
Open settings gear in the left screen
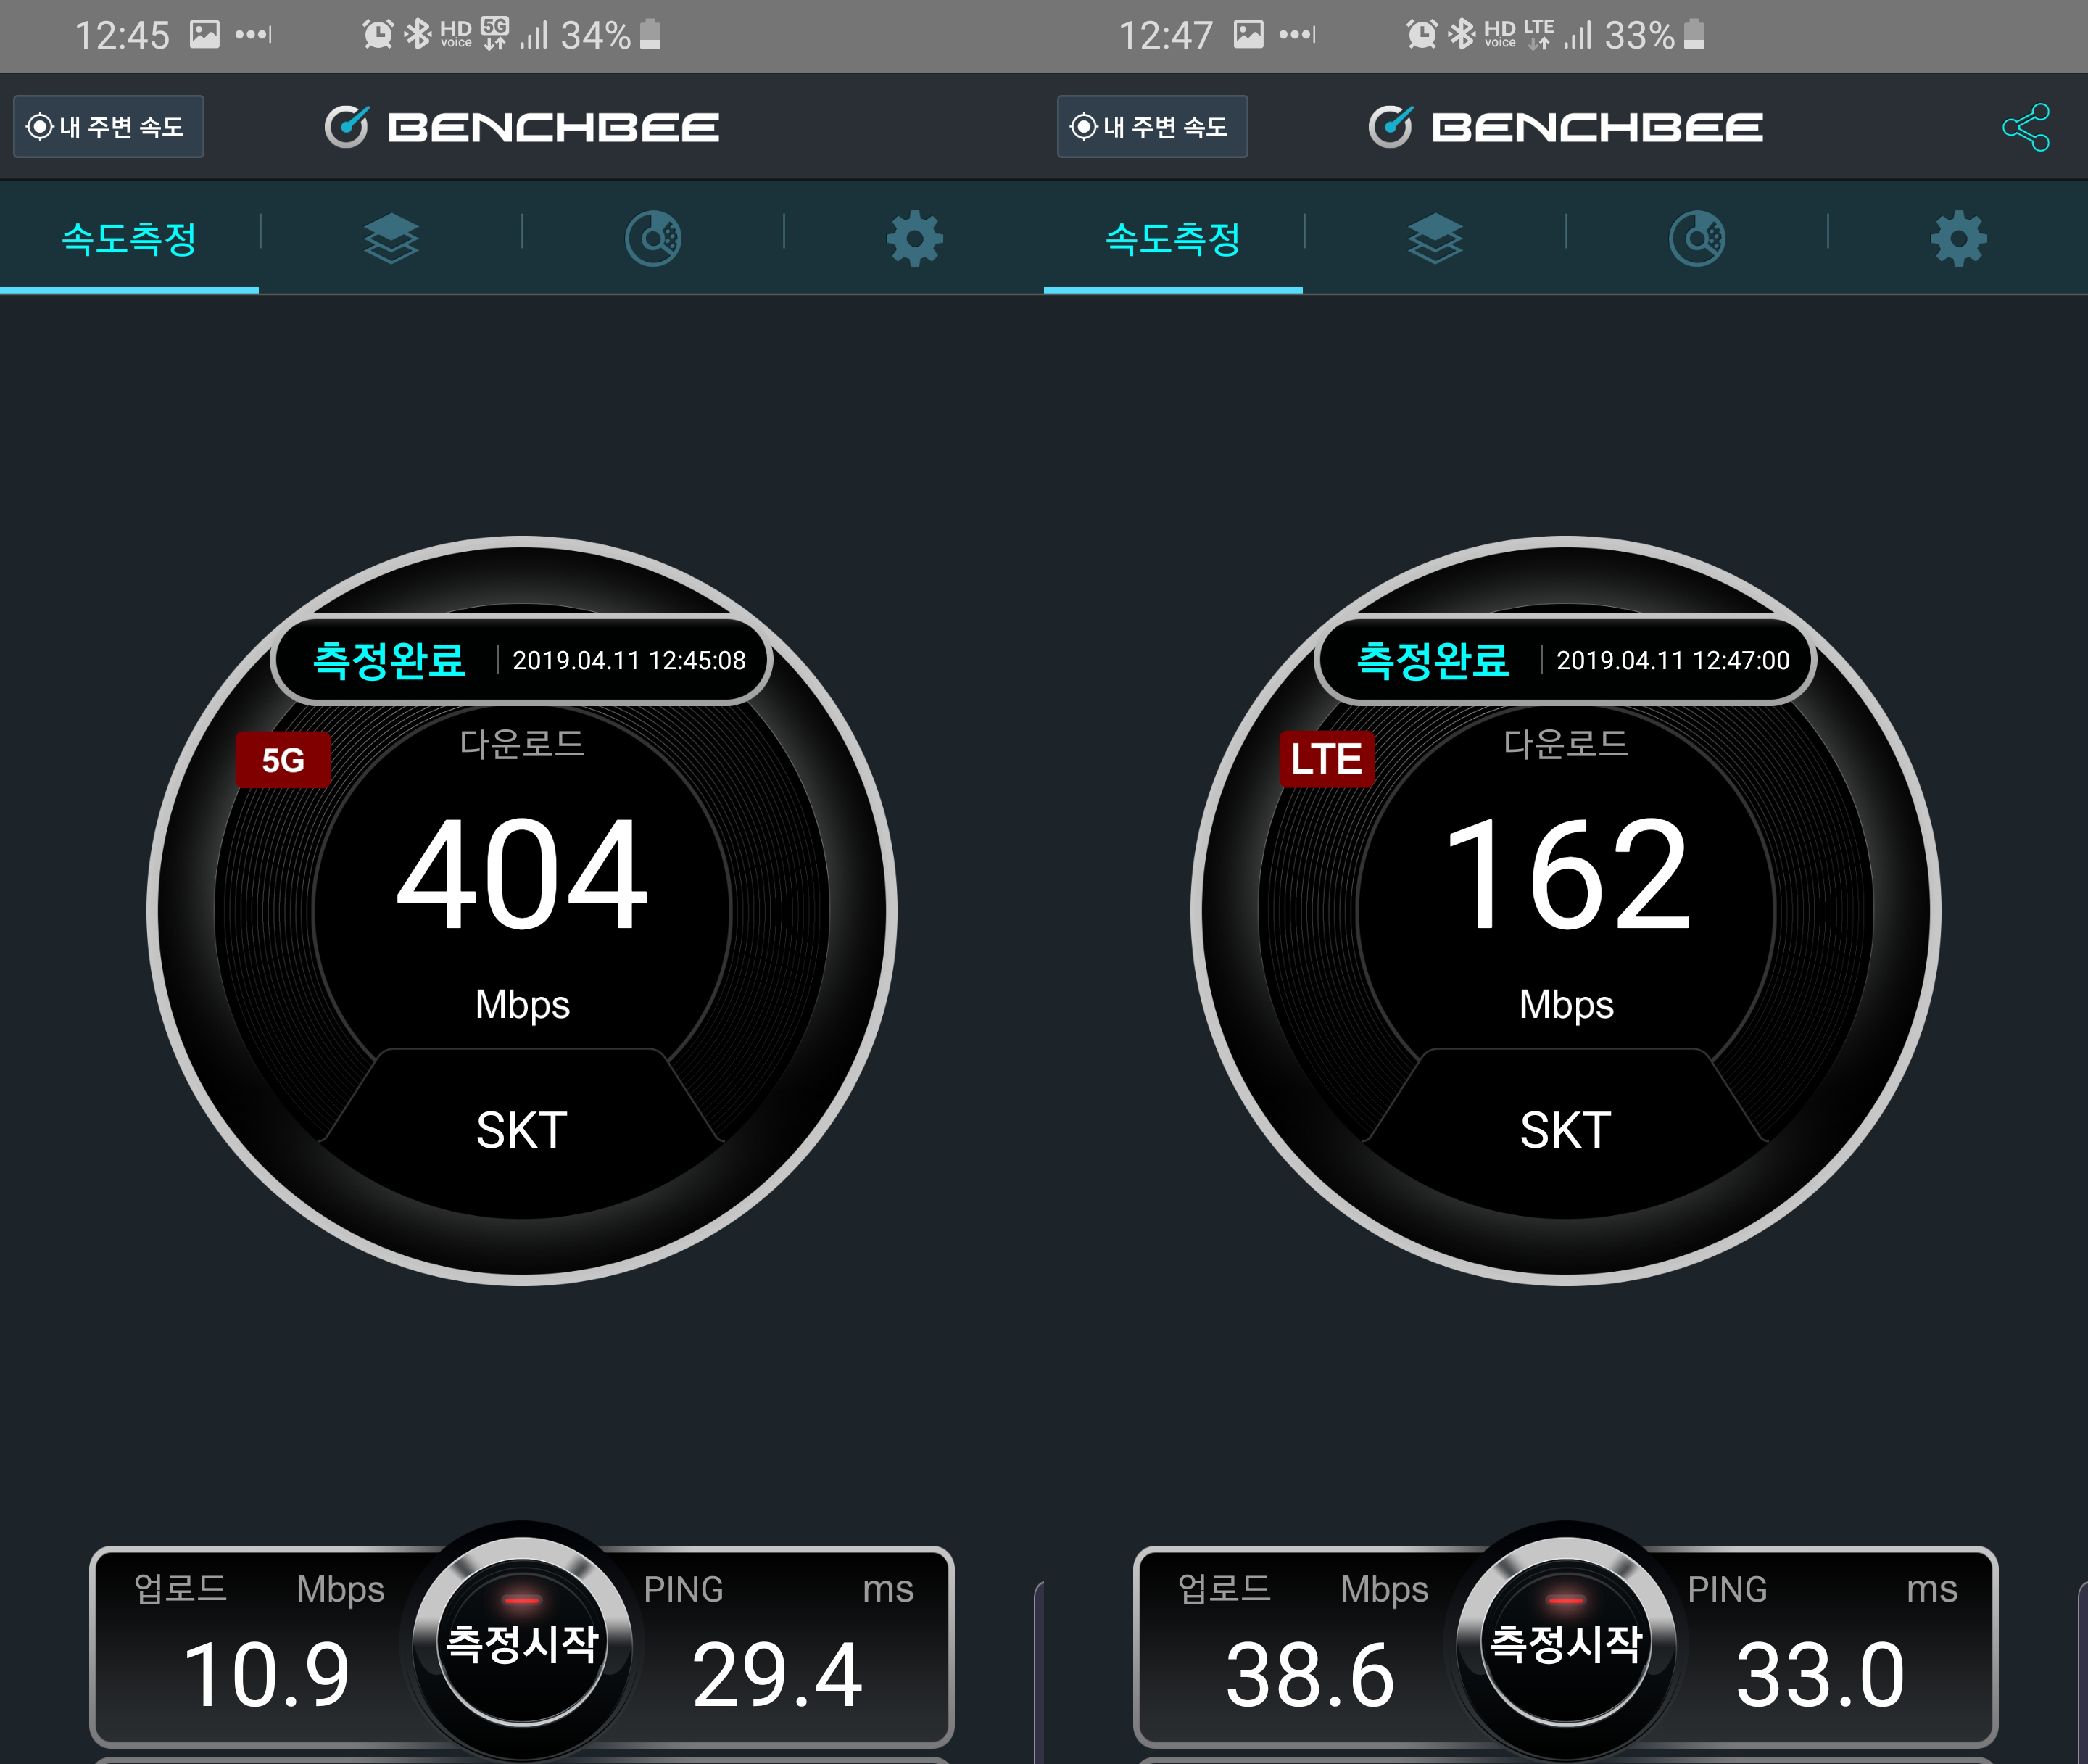point(914,238)
